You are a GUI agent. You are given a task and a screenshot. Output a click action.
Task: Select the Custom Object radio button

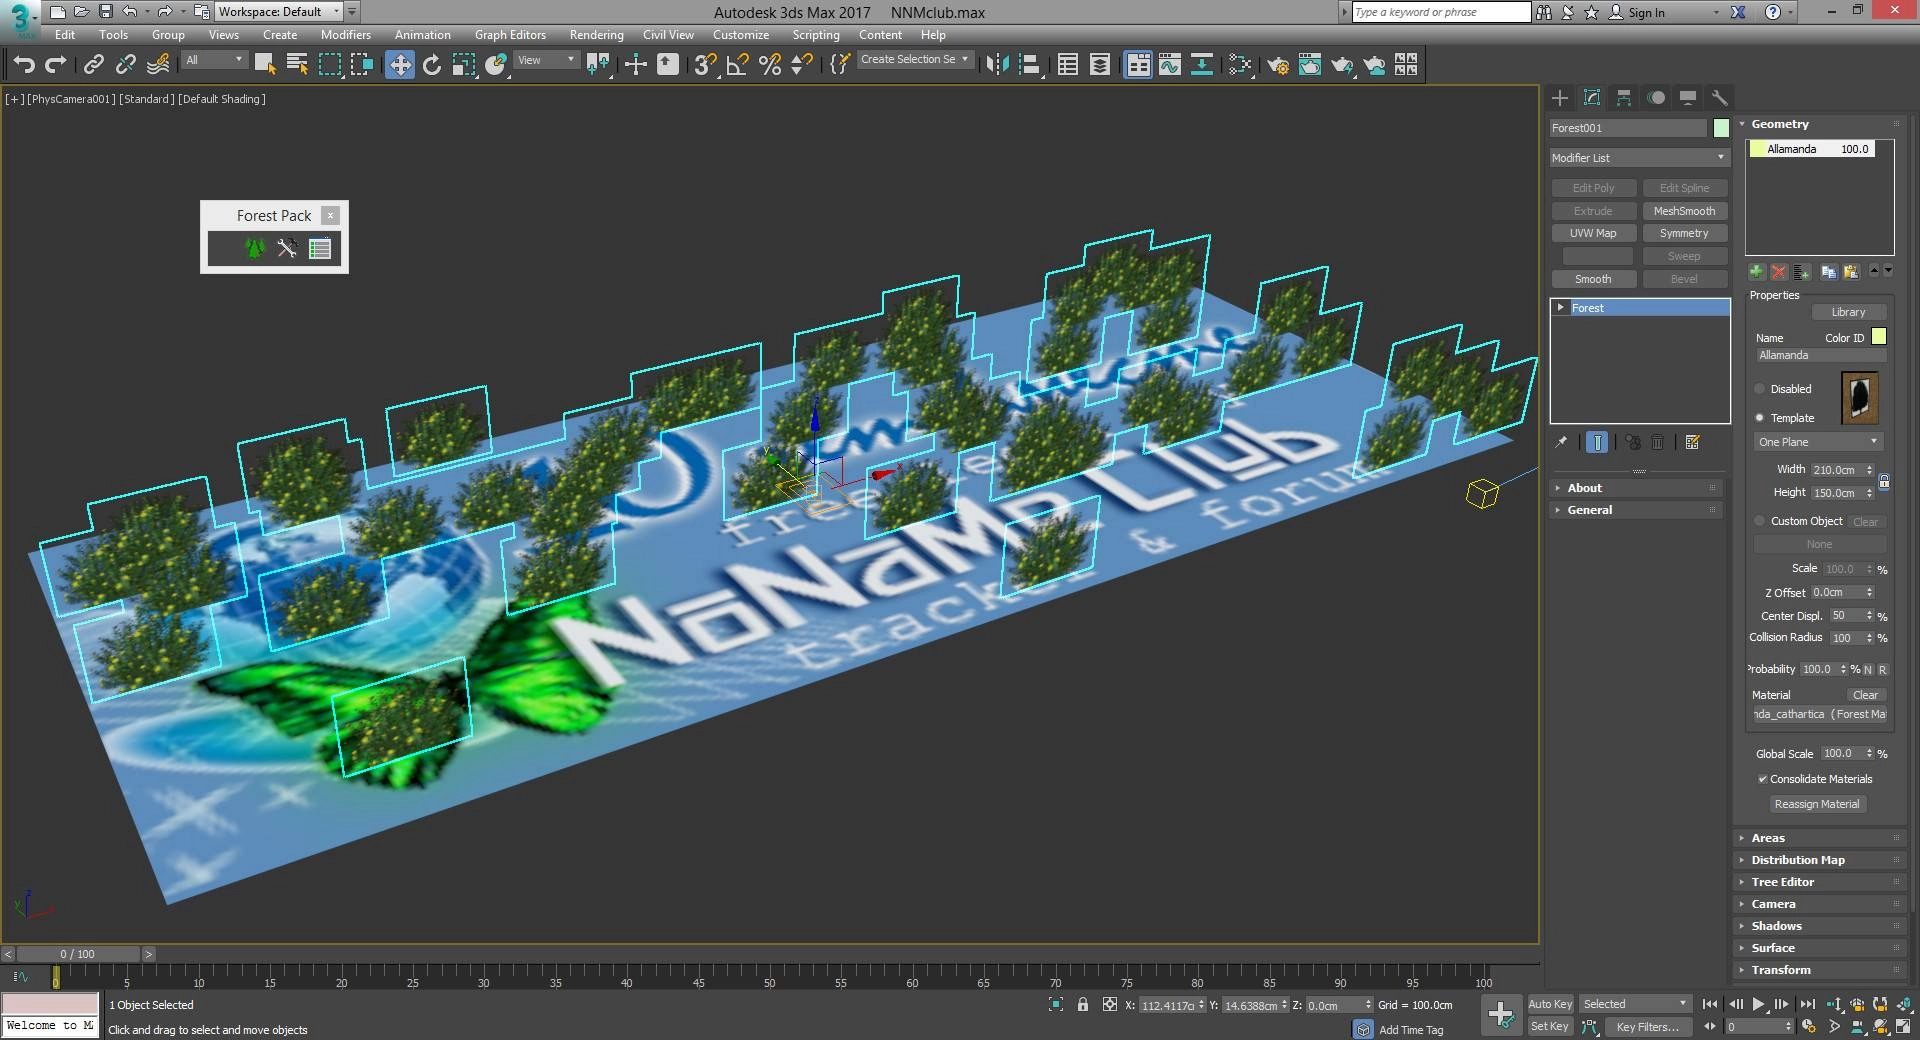click(1760, 521)
